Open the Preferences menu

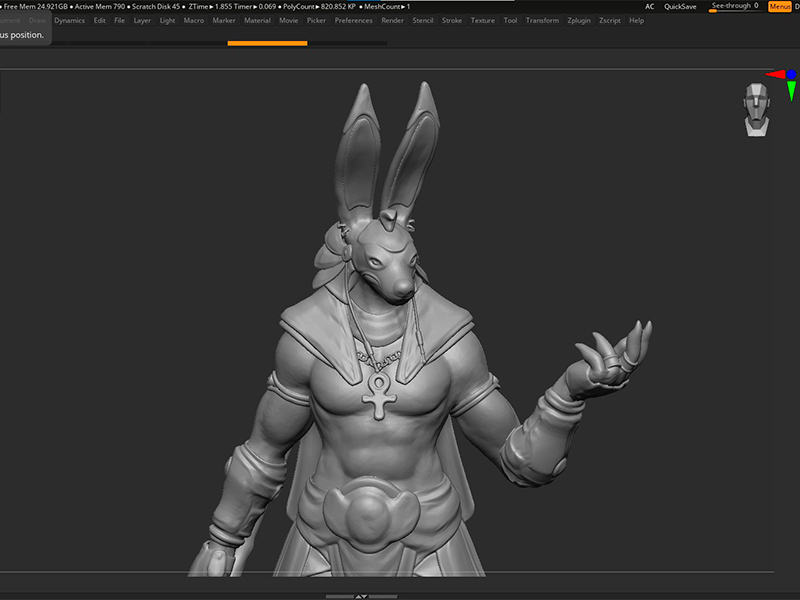[353, 20]
